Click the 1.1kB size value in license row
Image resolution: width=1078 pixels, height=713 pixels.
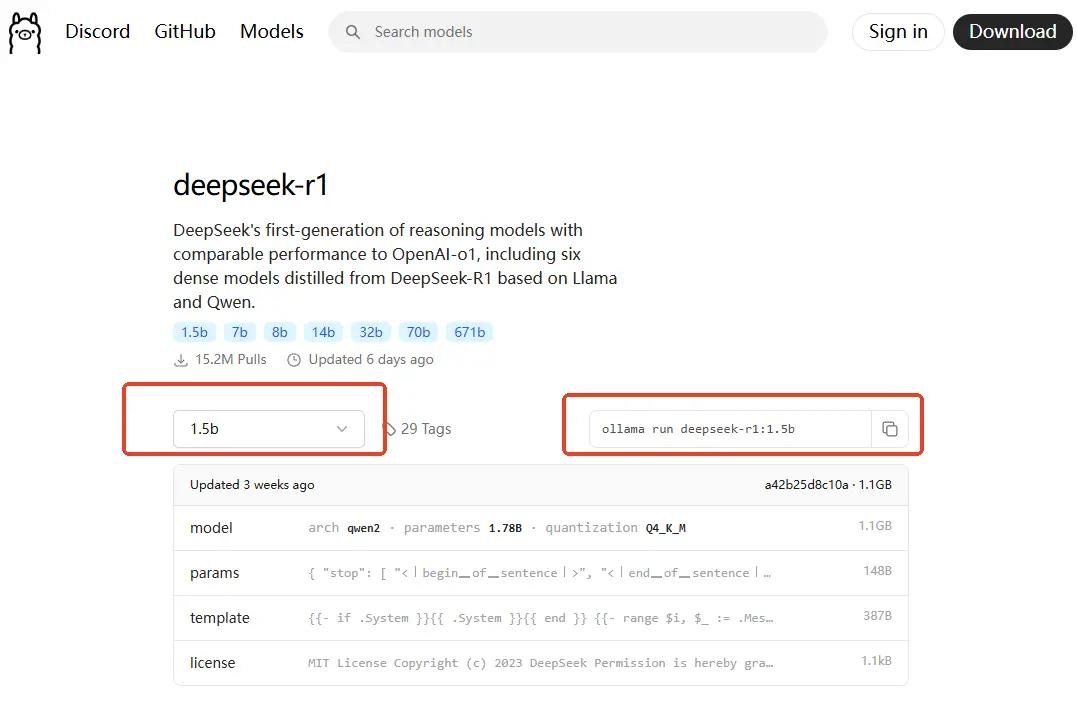point(877,661)
